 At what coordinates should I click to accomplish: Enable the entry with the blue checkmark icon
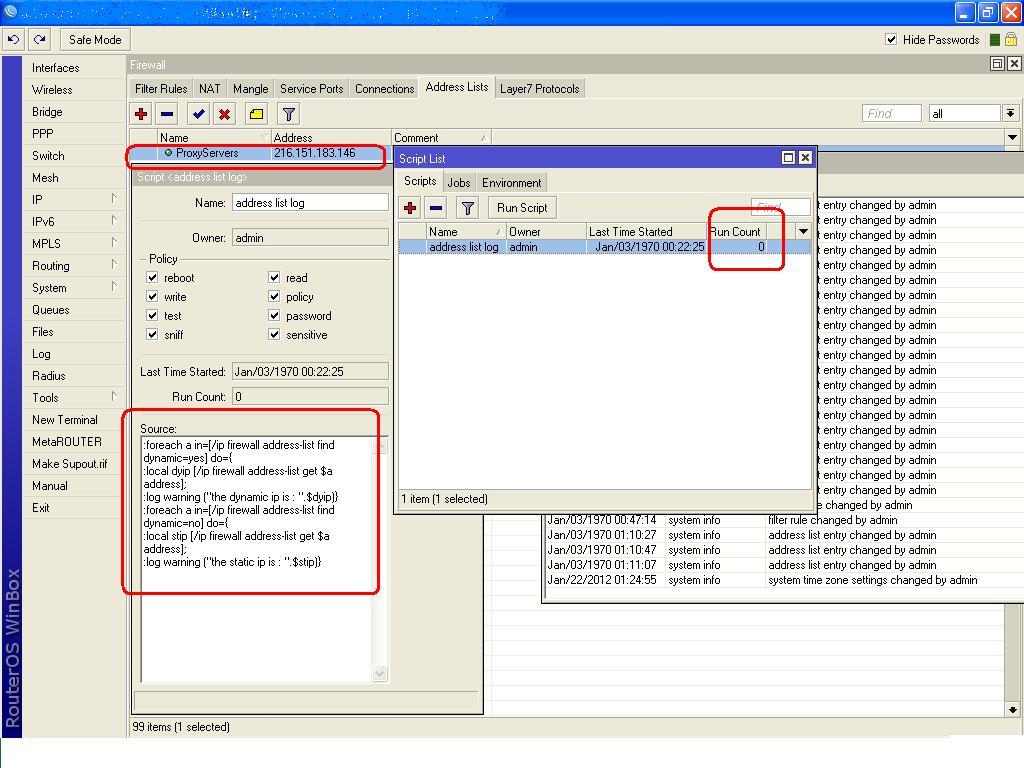point(199,114)
